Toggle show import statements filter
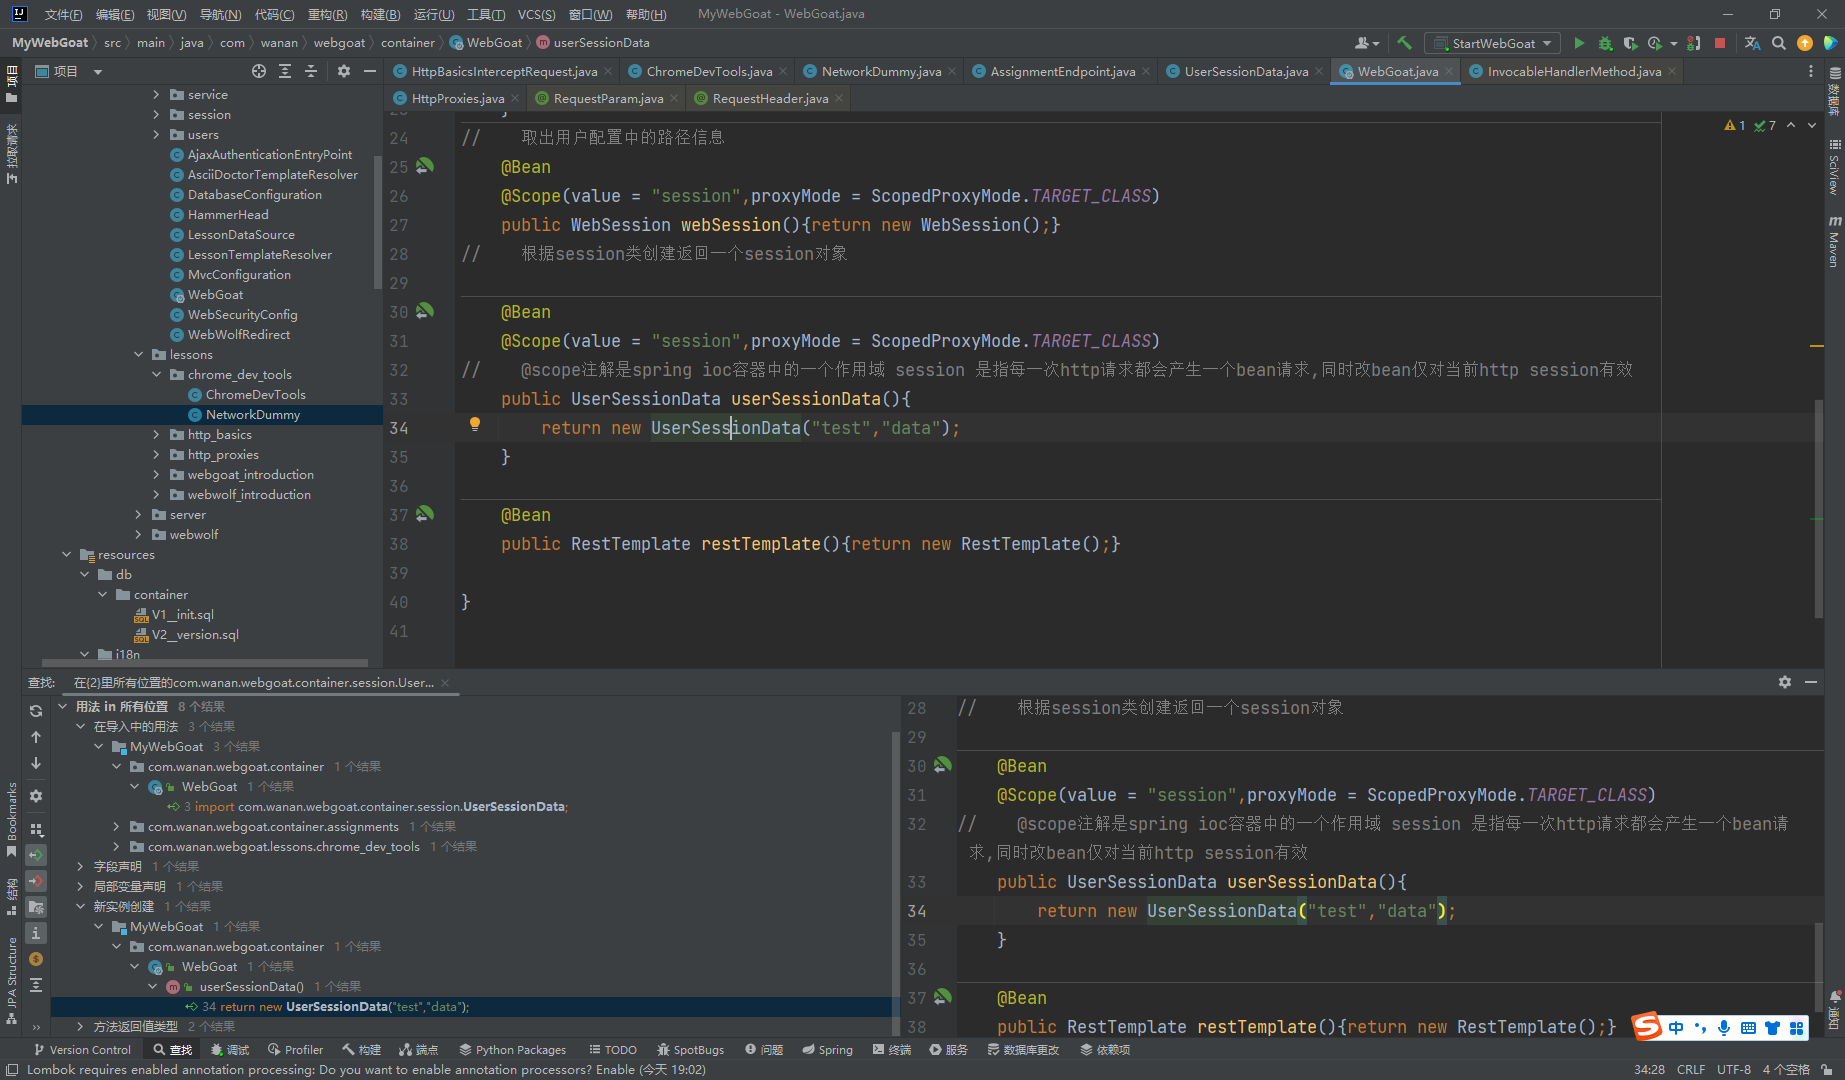The width and height of the screenshot is (1845, 1080). point(36,907)
